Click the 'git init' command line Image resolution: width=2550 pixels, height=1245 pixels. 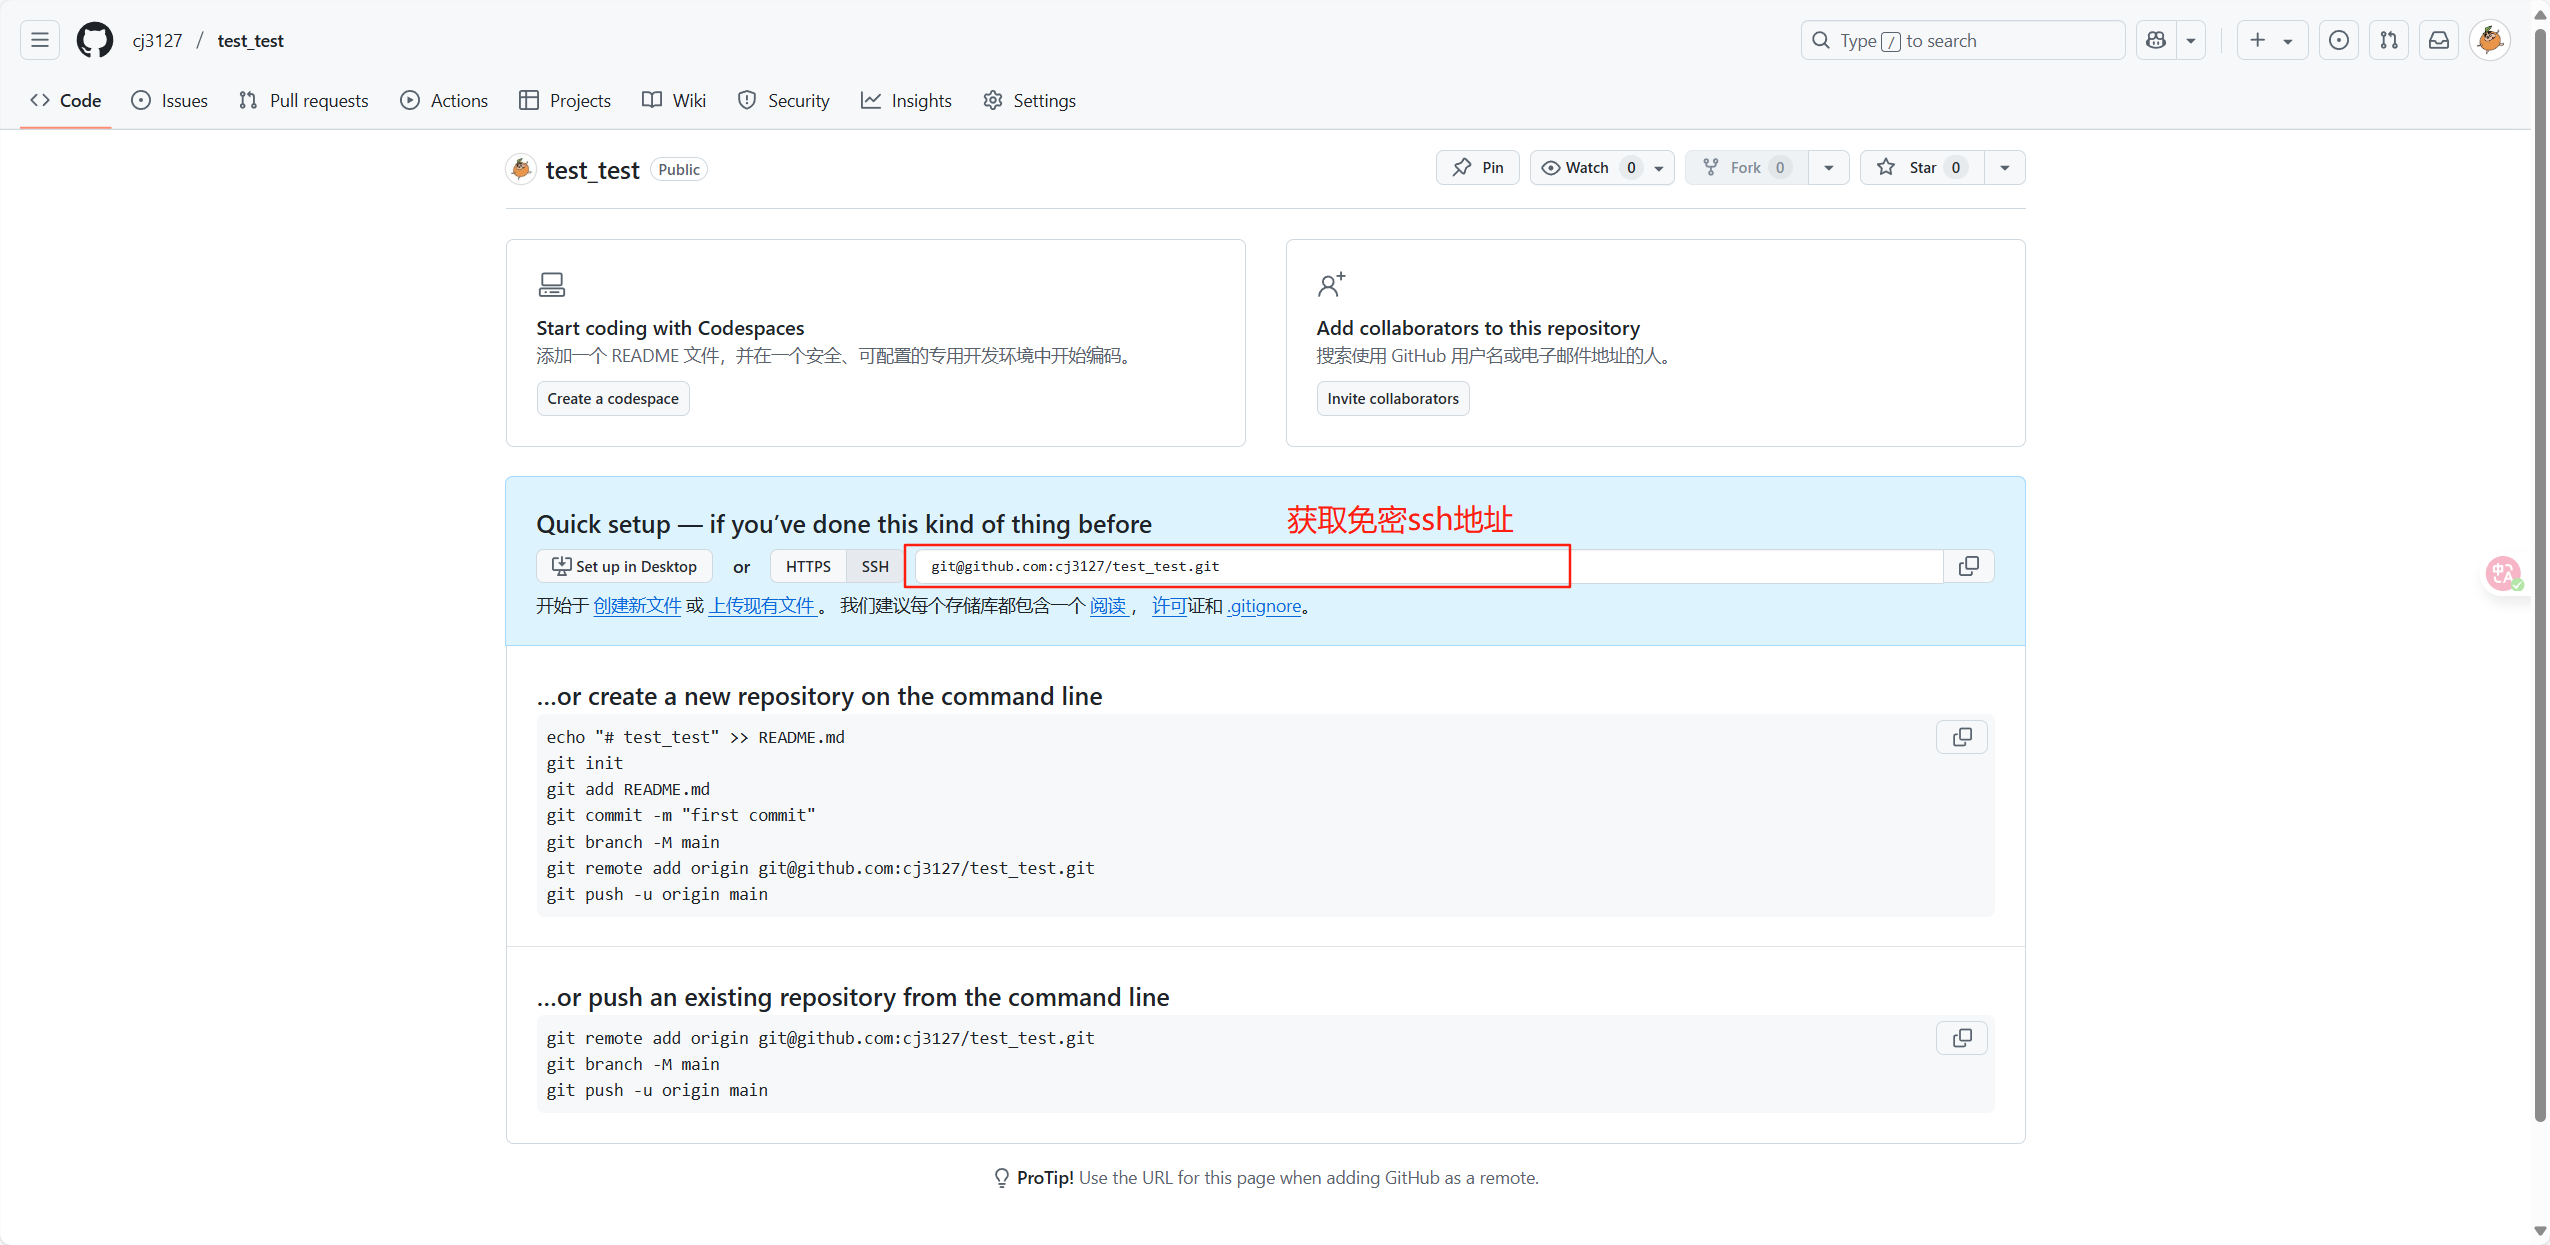pyautogui.click(x=585, y=763)
